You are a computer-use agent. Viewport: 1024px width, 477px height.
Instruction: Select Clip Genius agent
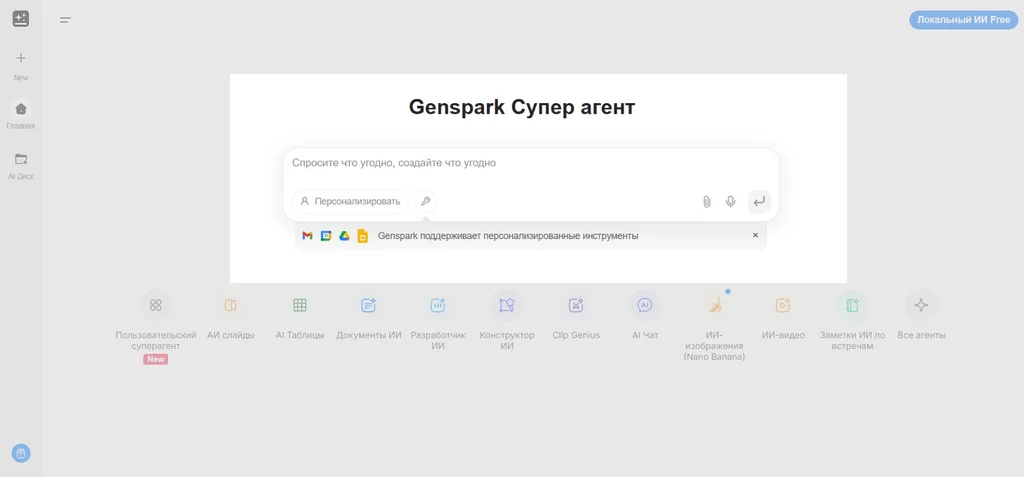[576, 305]
